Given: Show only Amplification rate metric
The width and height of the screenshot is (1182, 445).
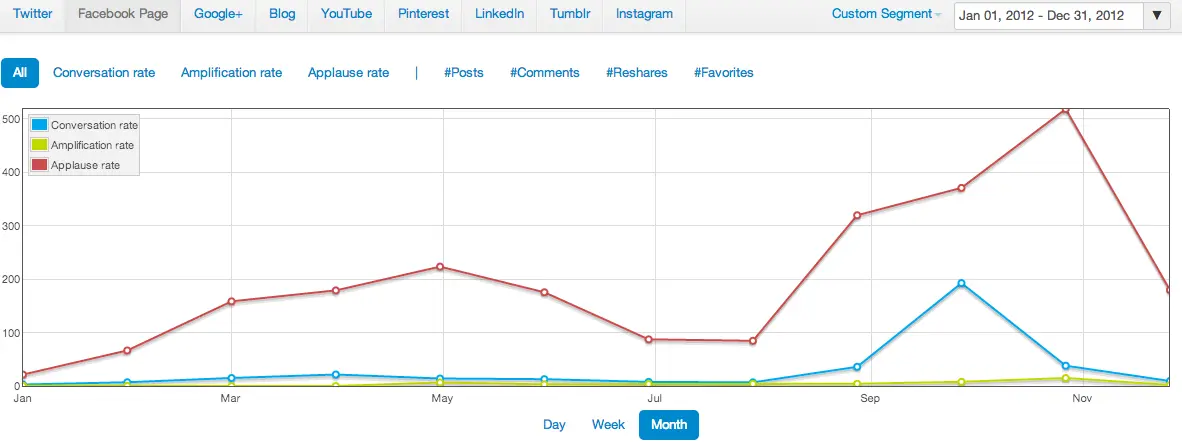Looking at the screenshot, I should click(231, 72).
